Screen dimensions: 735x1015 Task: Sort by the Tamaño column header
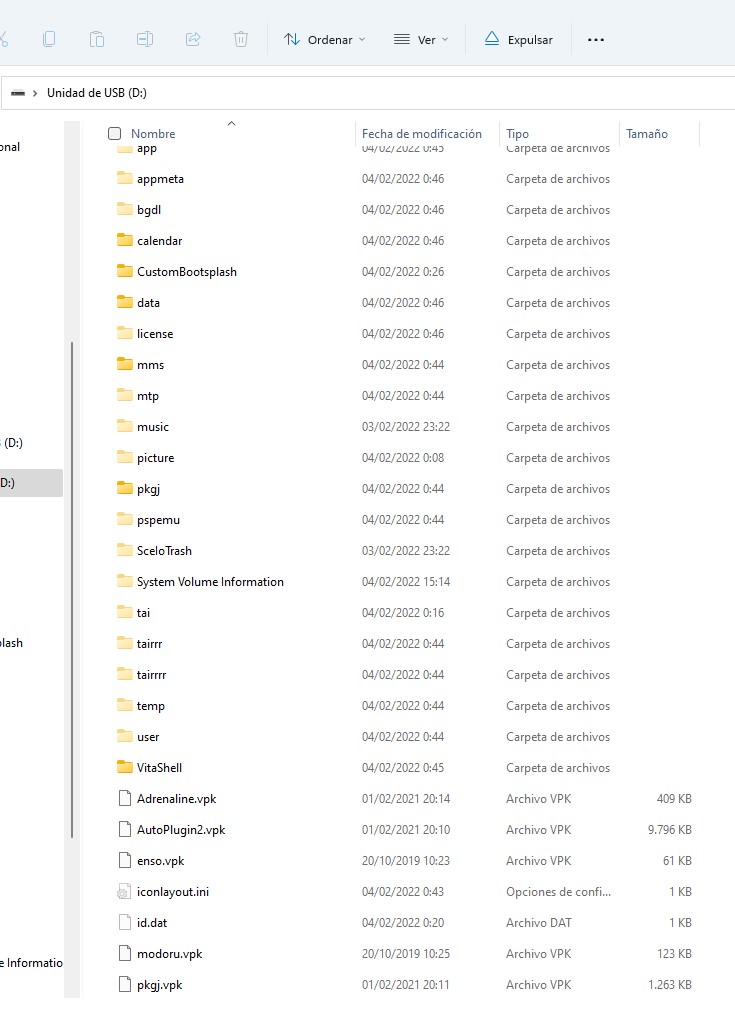point(646,133)
